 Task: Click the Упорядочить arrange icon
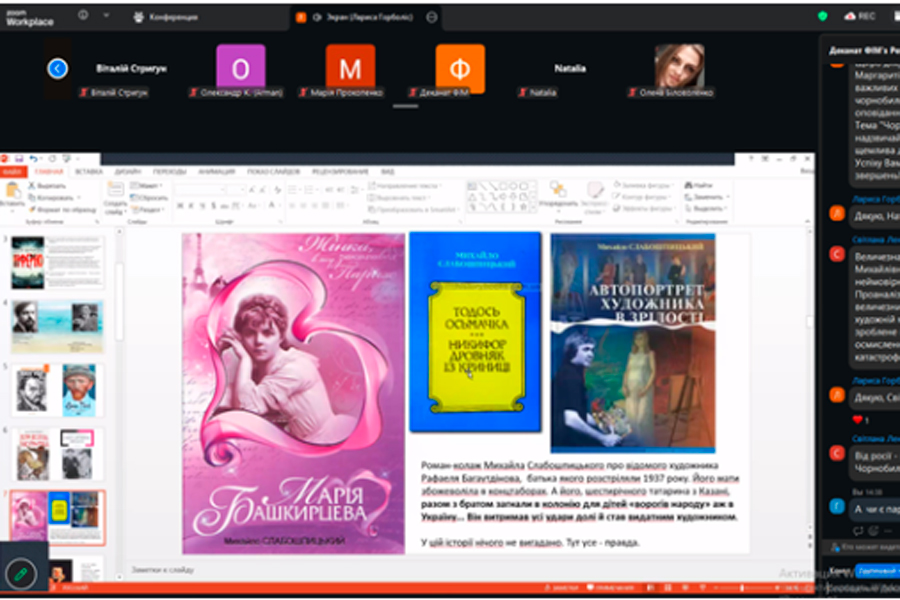[557, 190]
